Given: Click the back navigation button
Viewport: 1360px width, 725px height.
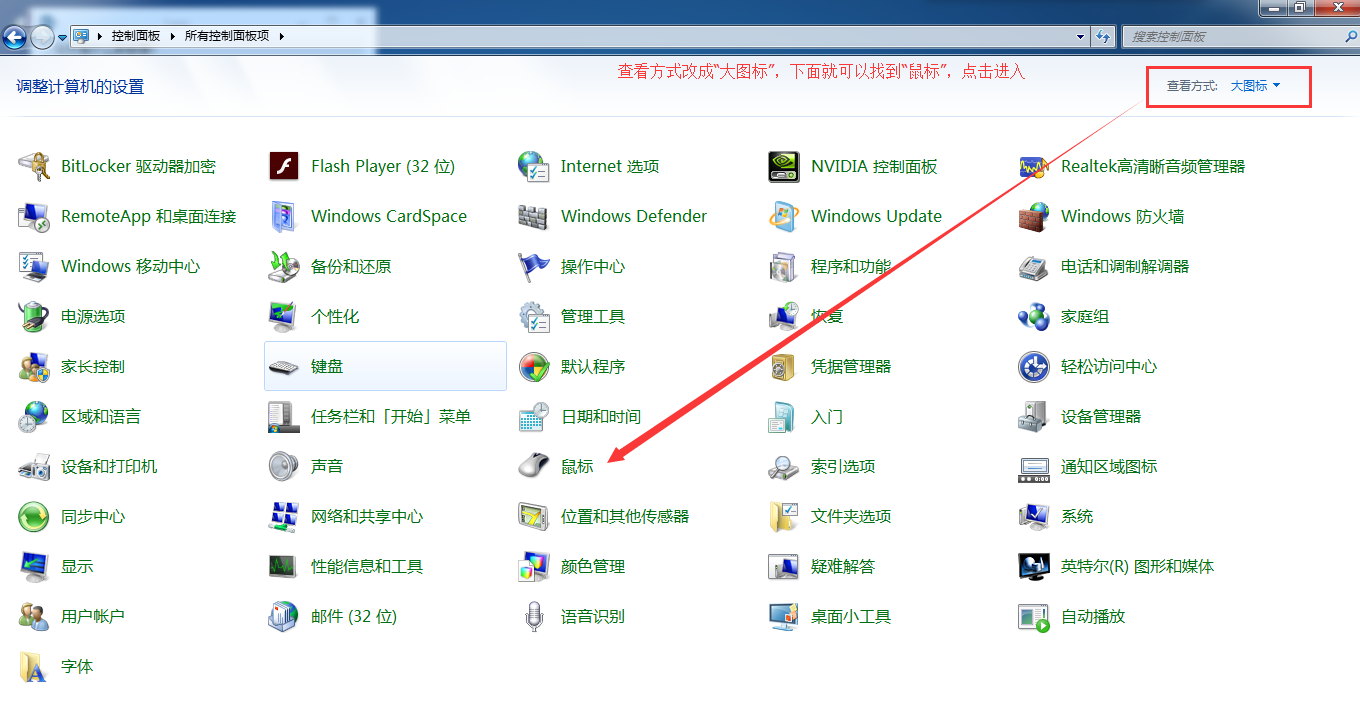Looking at the screenshot, I should tap(14, 38).
